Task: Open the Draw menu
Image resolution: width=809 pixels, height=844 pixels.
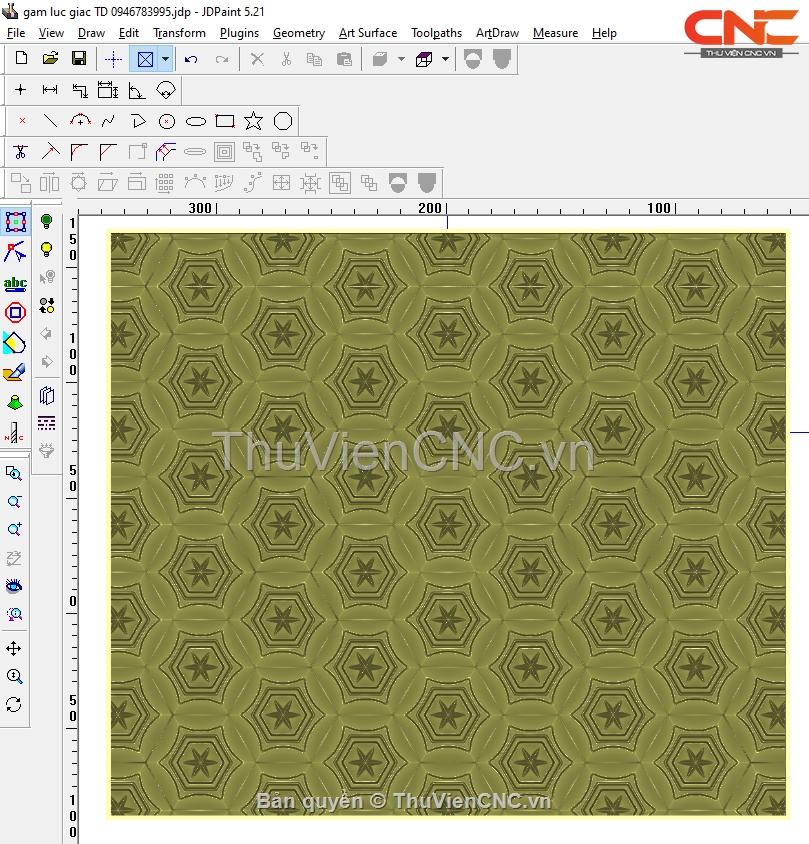Action: [x=91, y=33]
